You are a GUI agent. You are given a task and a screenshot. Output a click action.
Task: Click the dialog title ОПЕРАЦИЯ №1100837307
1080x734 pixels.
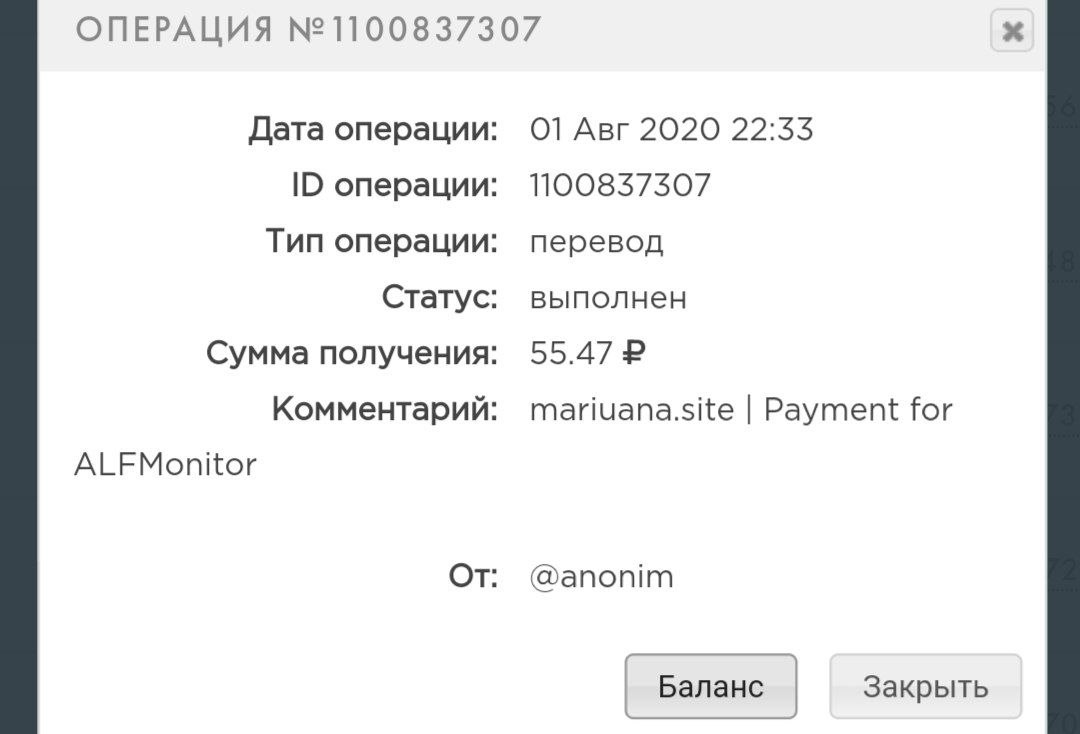308,30
